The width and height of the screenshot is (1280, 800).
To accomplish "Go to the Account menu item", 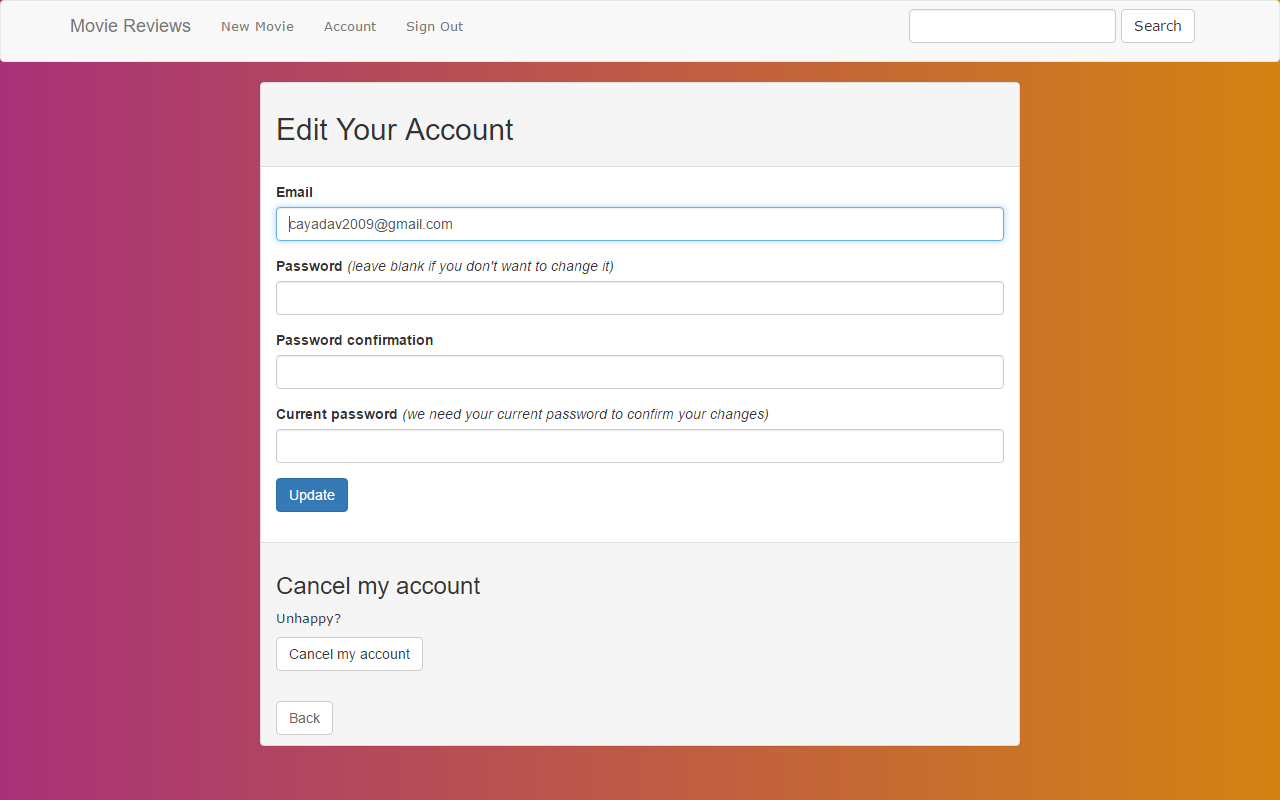I will tap(350, 27).
